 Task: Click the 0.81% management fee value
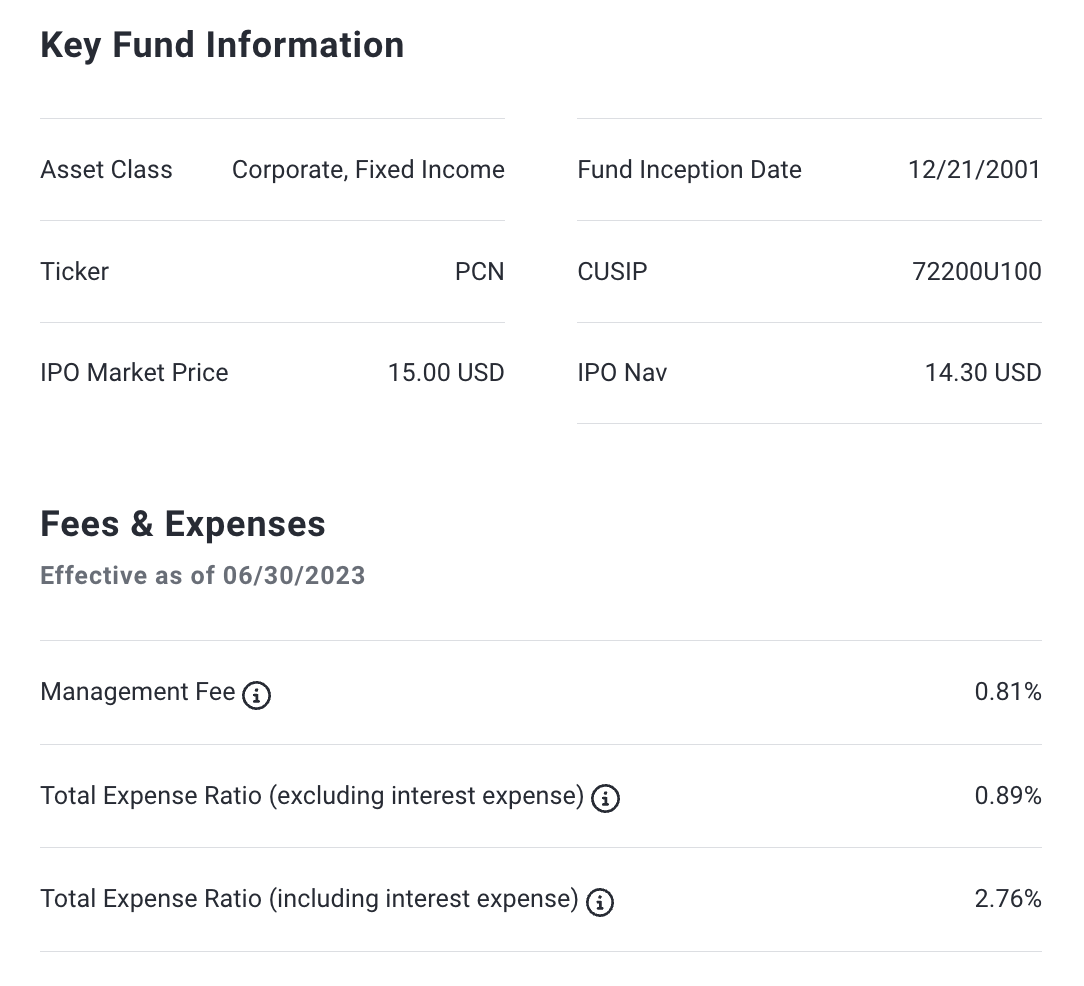pyautogui.click(x=1007, y=692)
